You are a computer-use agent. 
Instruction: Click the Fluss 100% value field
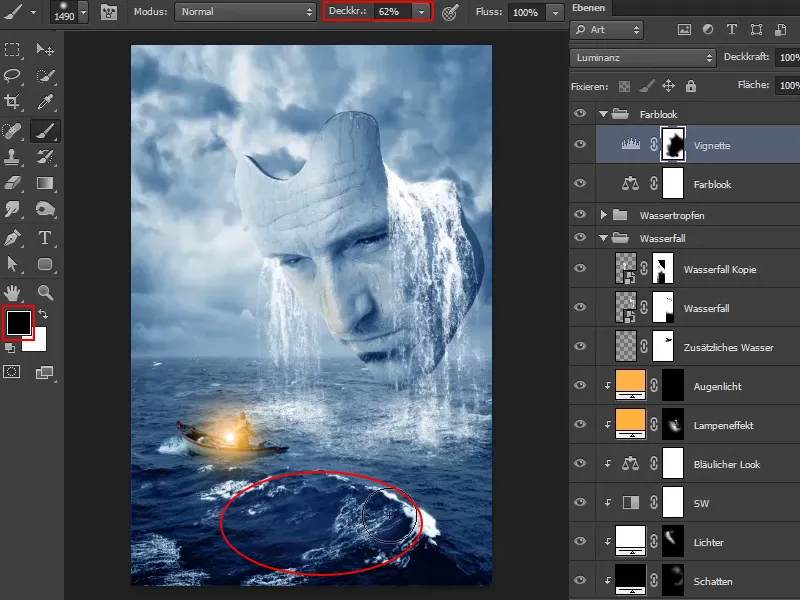pos(527,13)
